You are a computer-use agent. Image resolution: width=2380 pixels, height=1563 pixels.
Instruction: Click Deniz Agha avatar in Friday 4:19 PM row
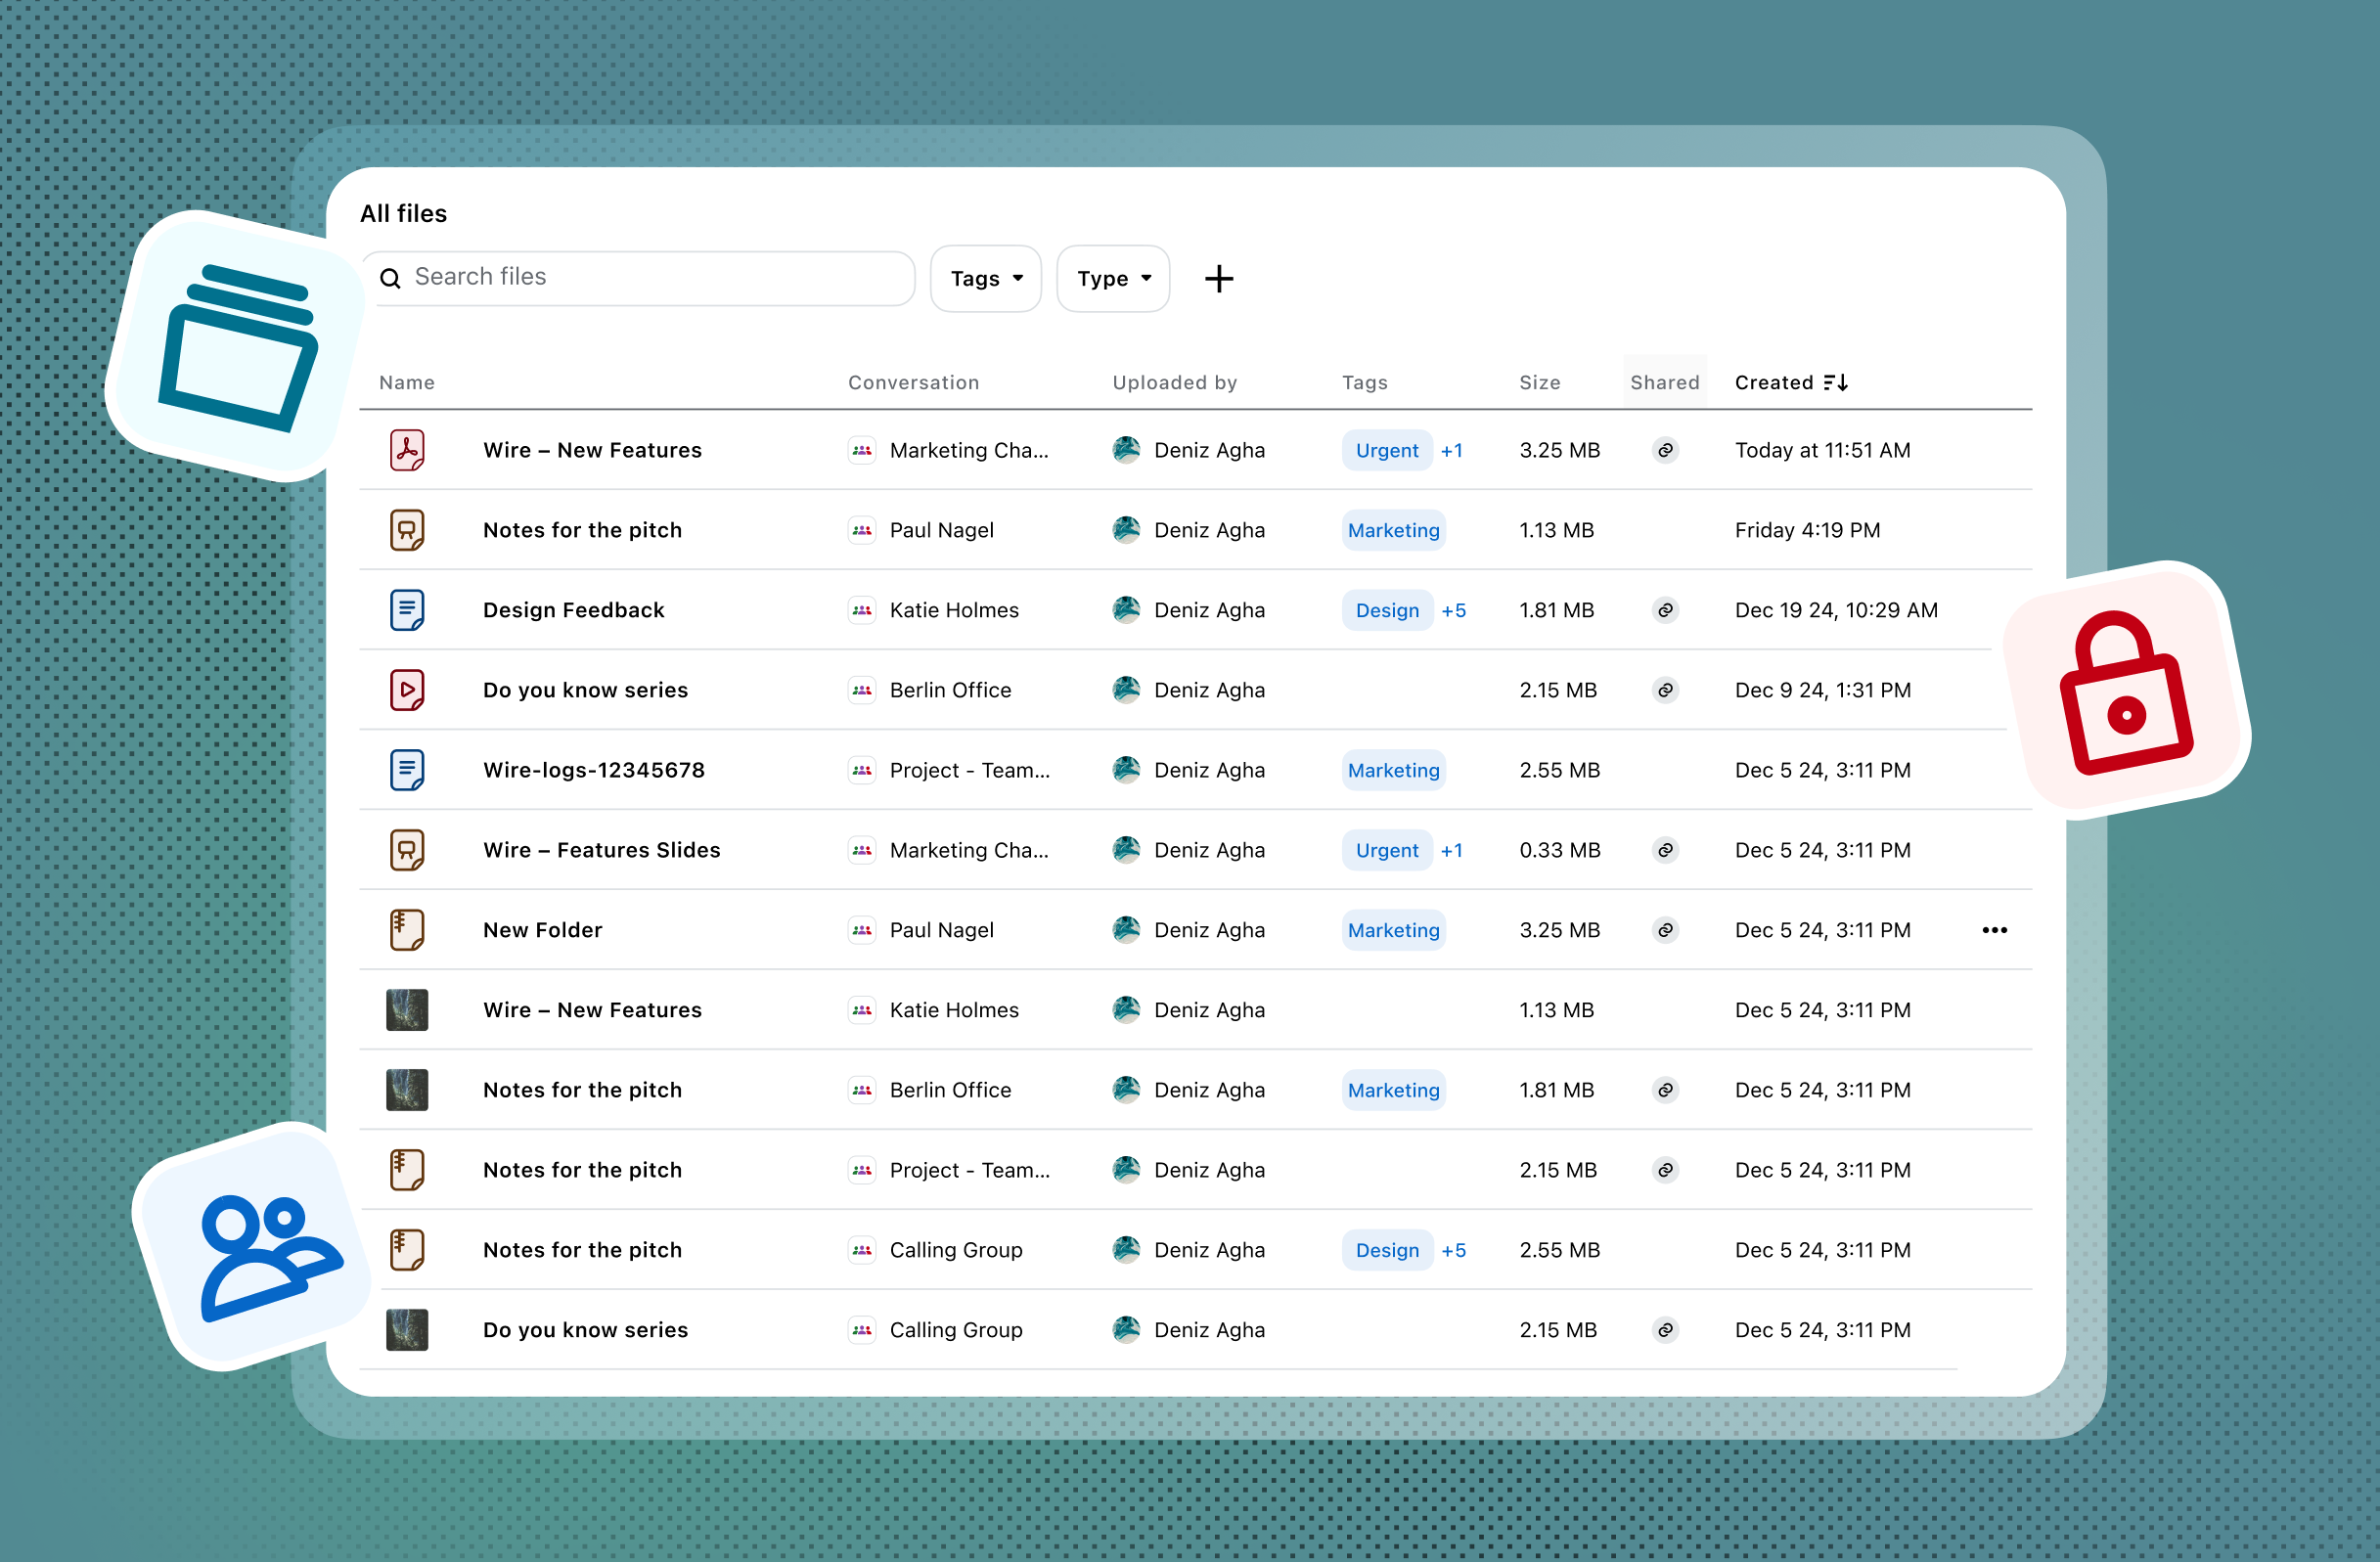click(1126, 530)
